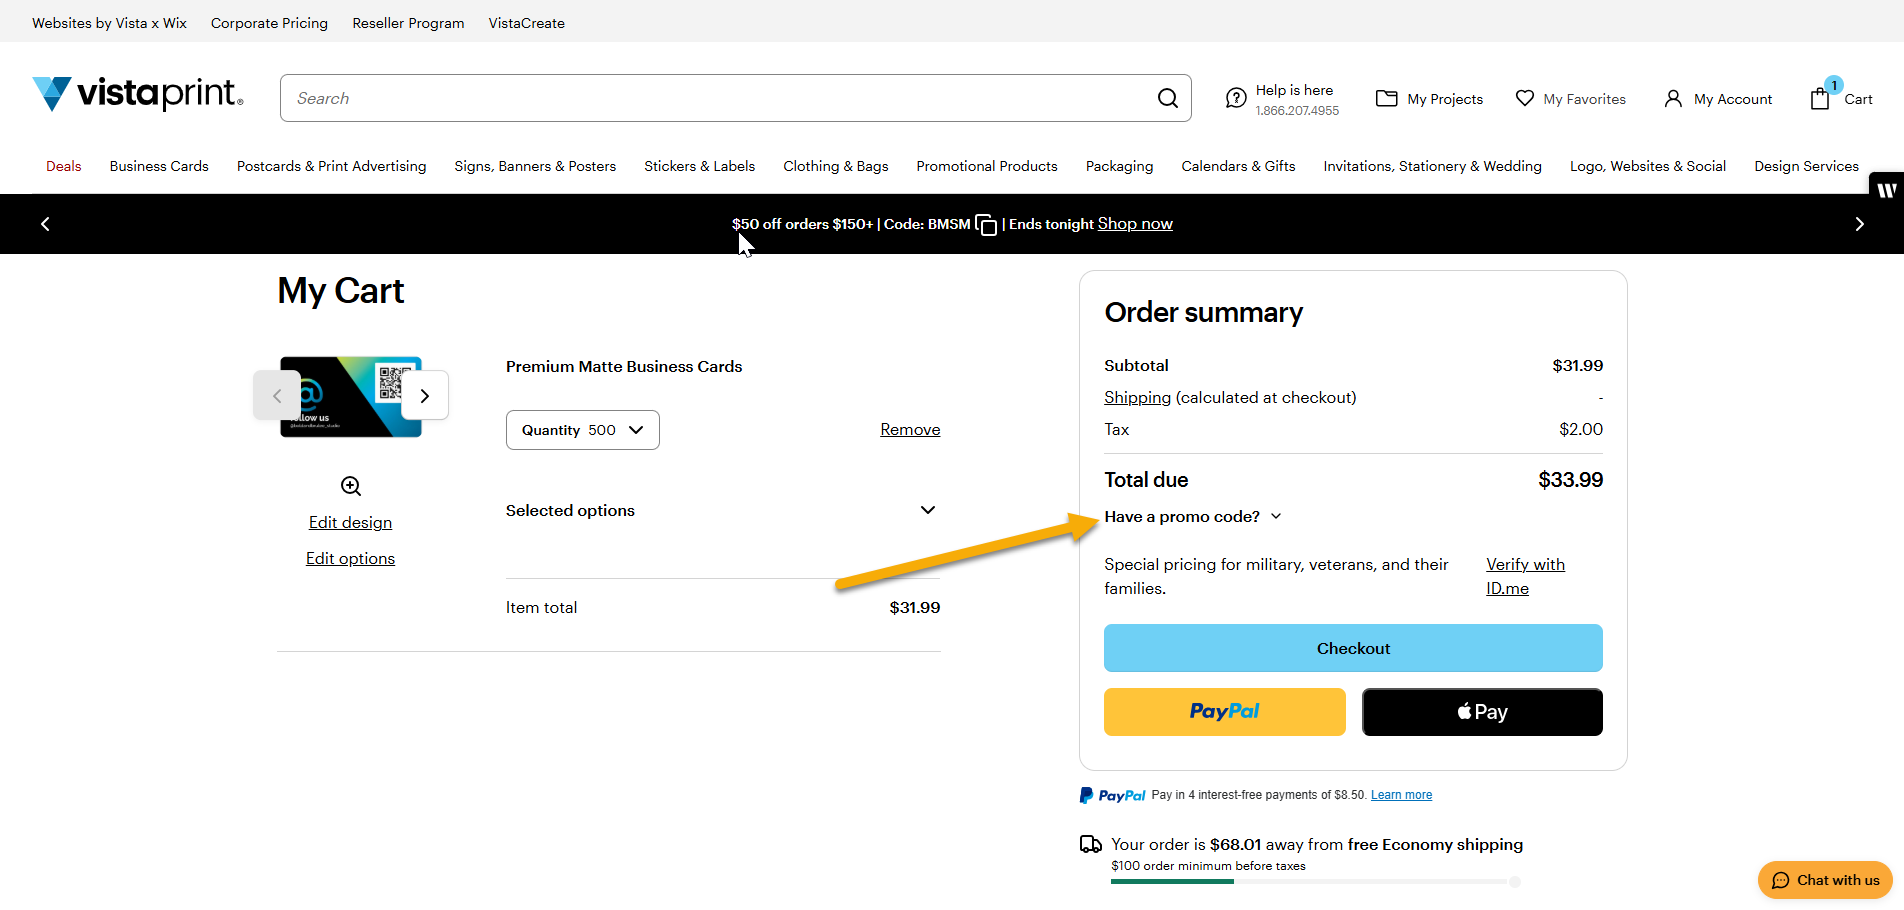Expand Have a promo code

1193,517
